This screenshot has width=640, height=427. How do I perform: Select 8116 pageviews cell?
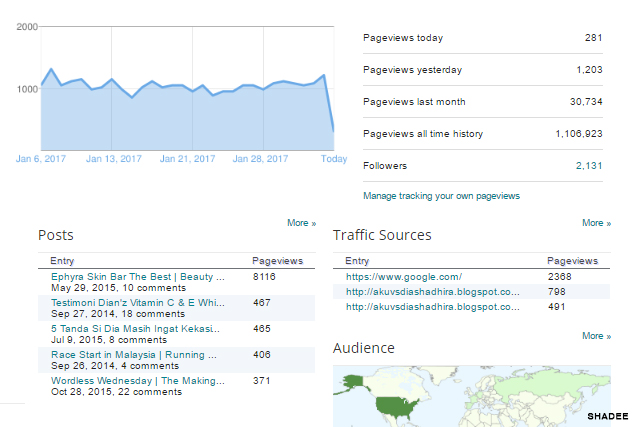[x=264, y=277]
